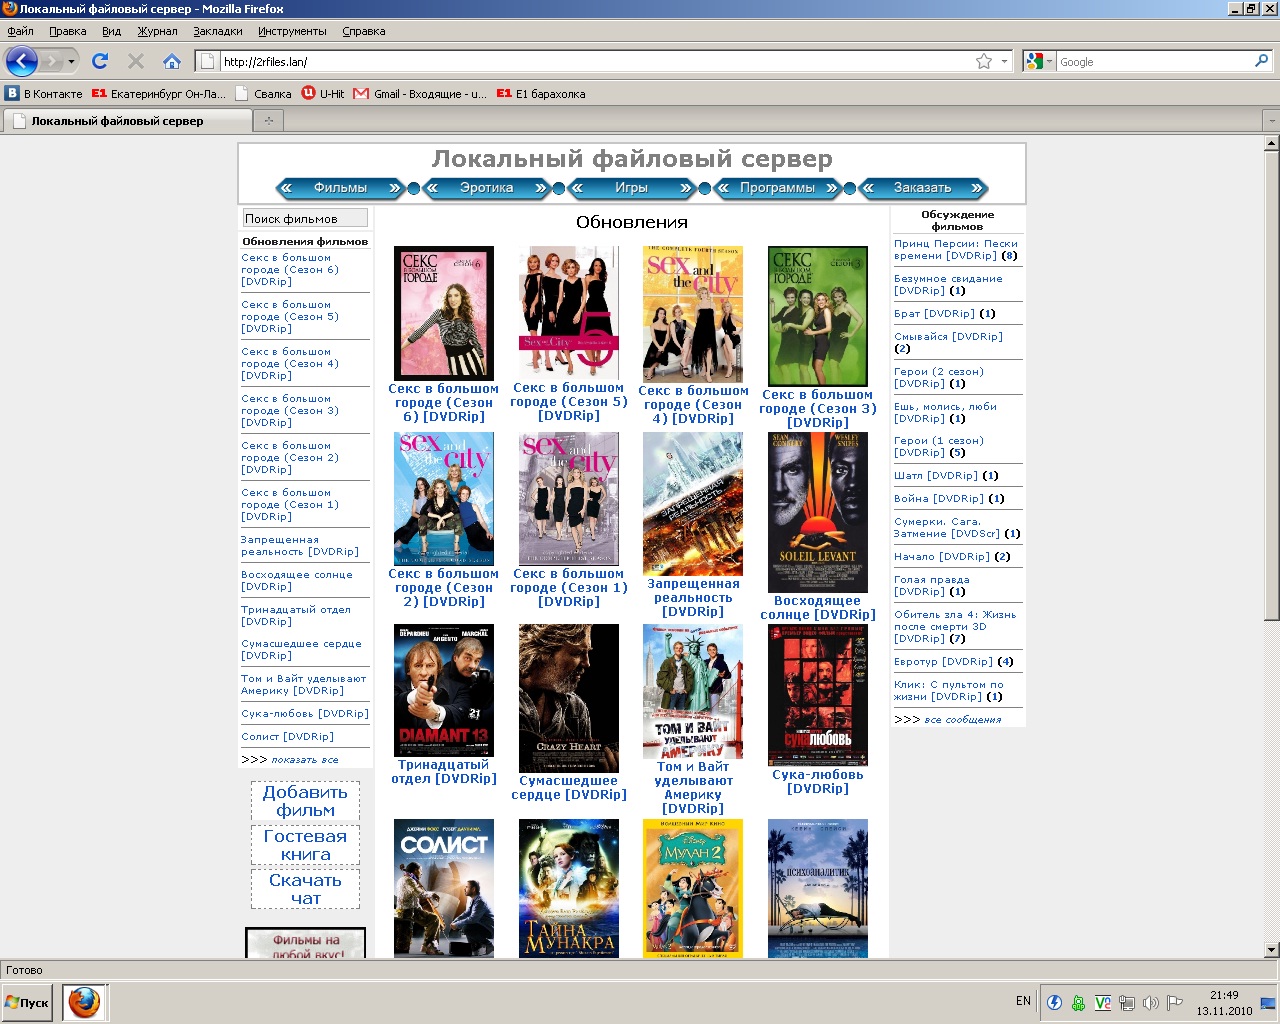Open the Google search engine selector
Image resolution: width=1280 pixels, height=1024 pixels.
[1040, 61]
